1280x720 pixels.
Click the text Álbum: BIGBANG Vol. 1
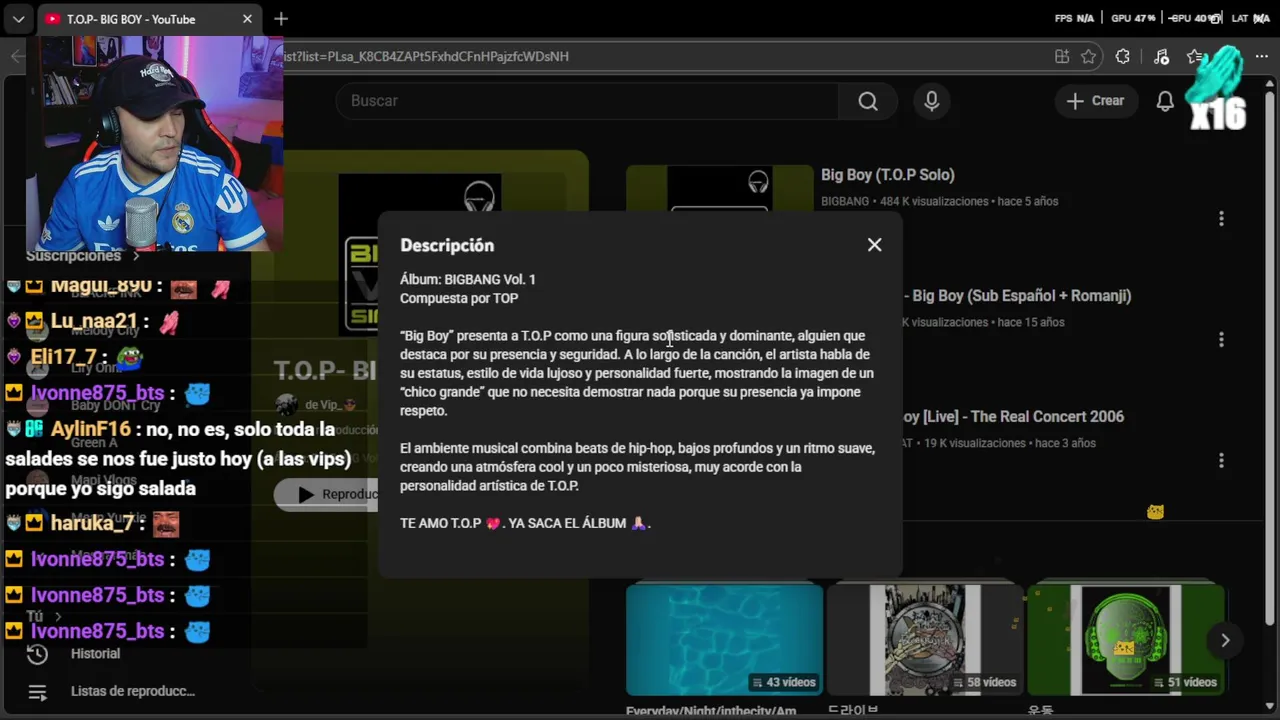(x=468, y=280)
